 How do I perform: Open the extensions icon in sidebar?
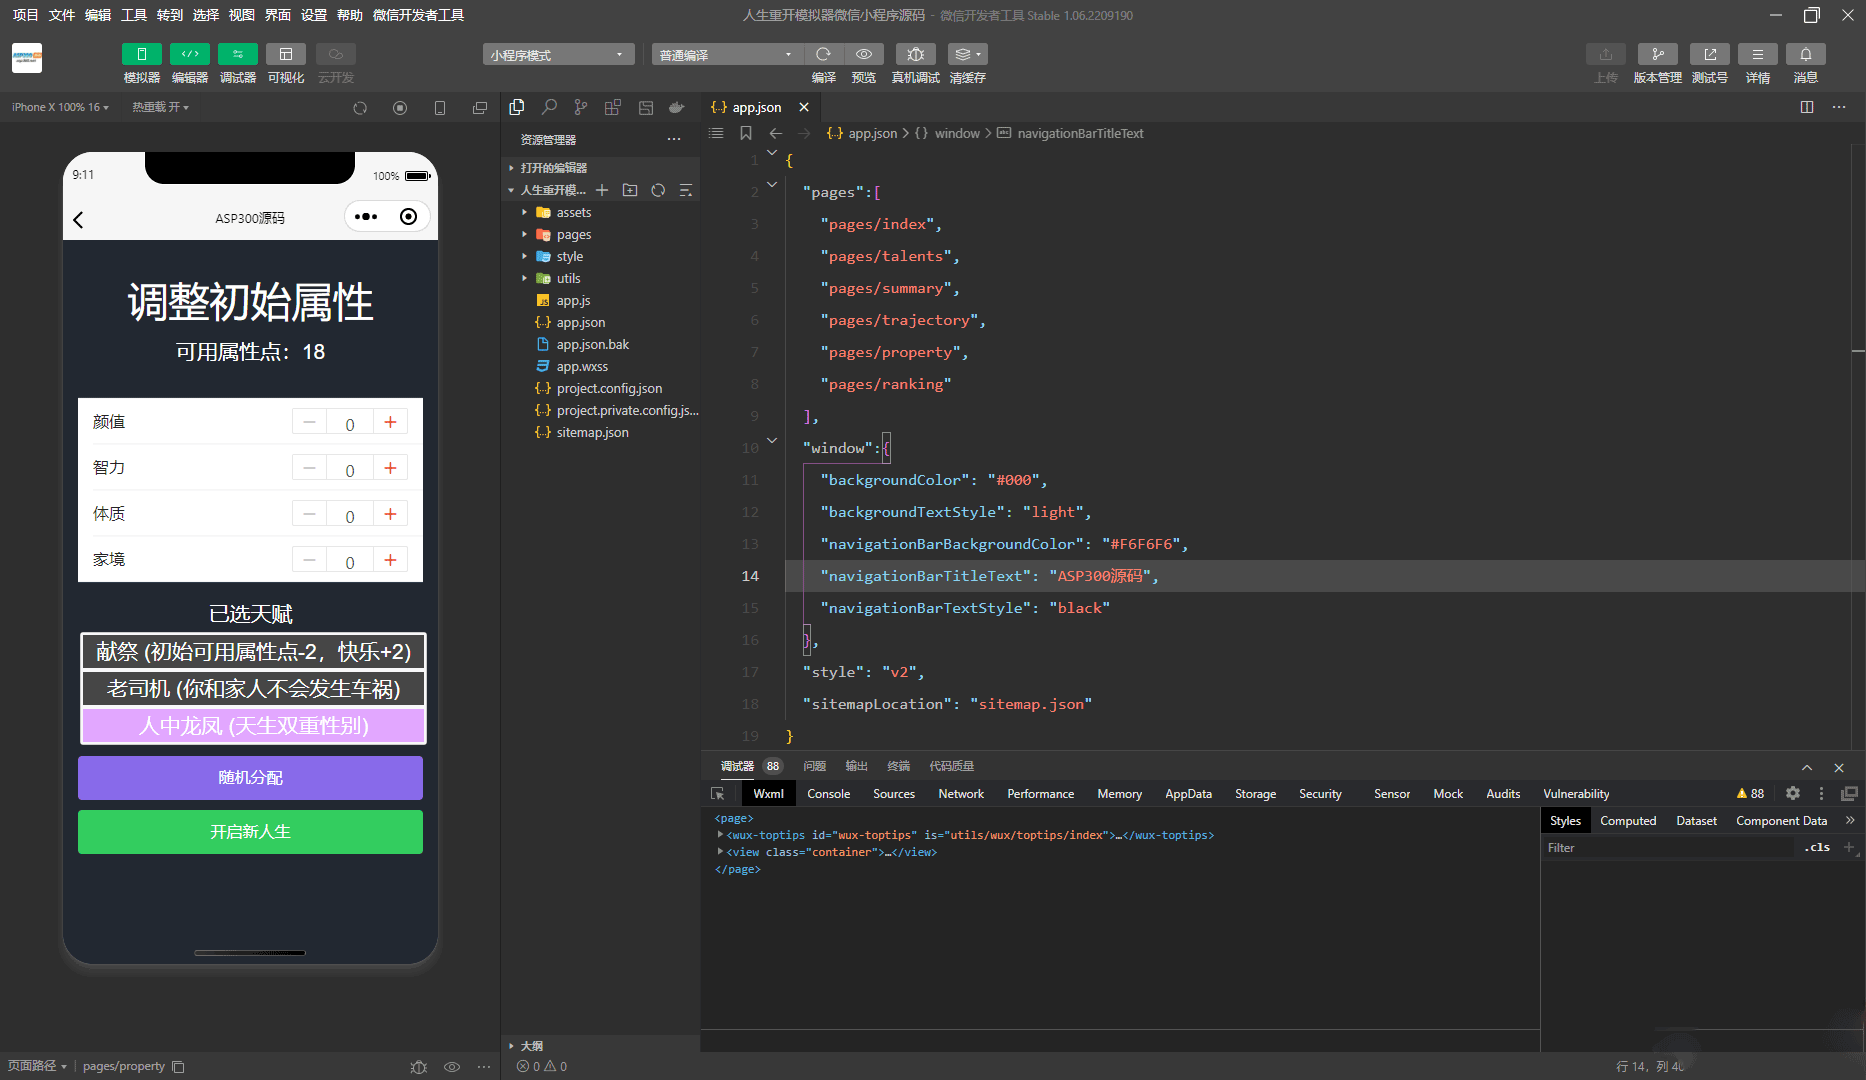(x=613, y=107)
